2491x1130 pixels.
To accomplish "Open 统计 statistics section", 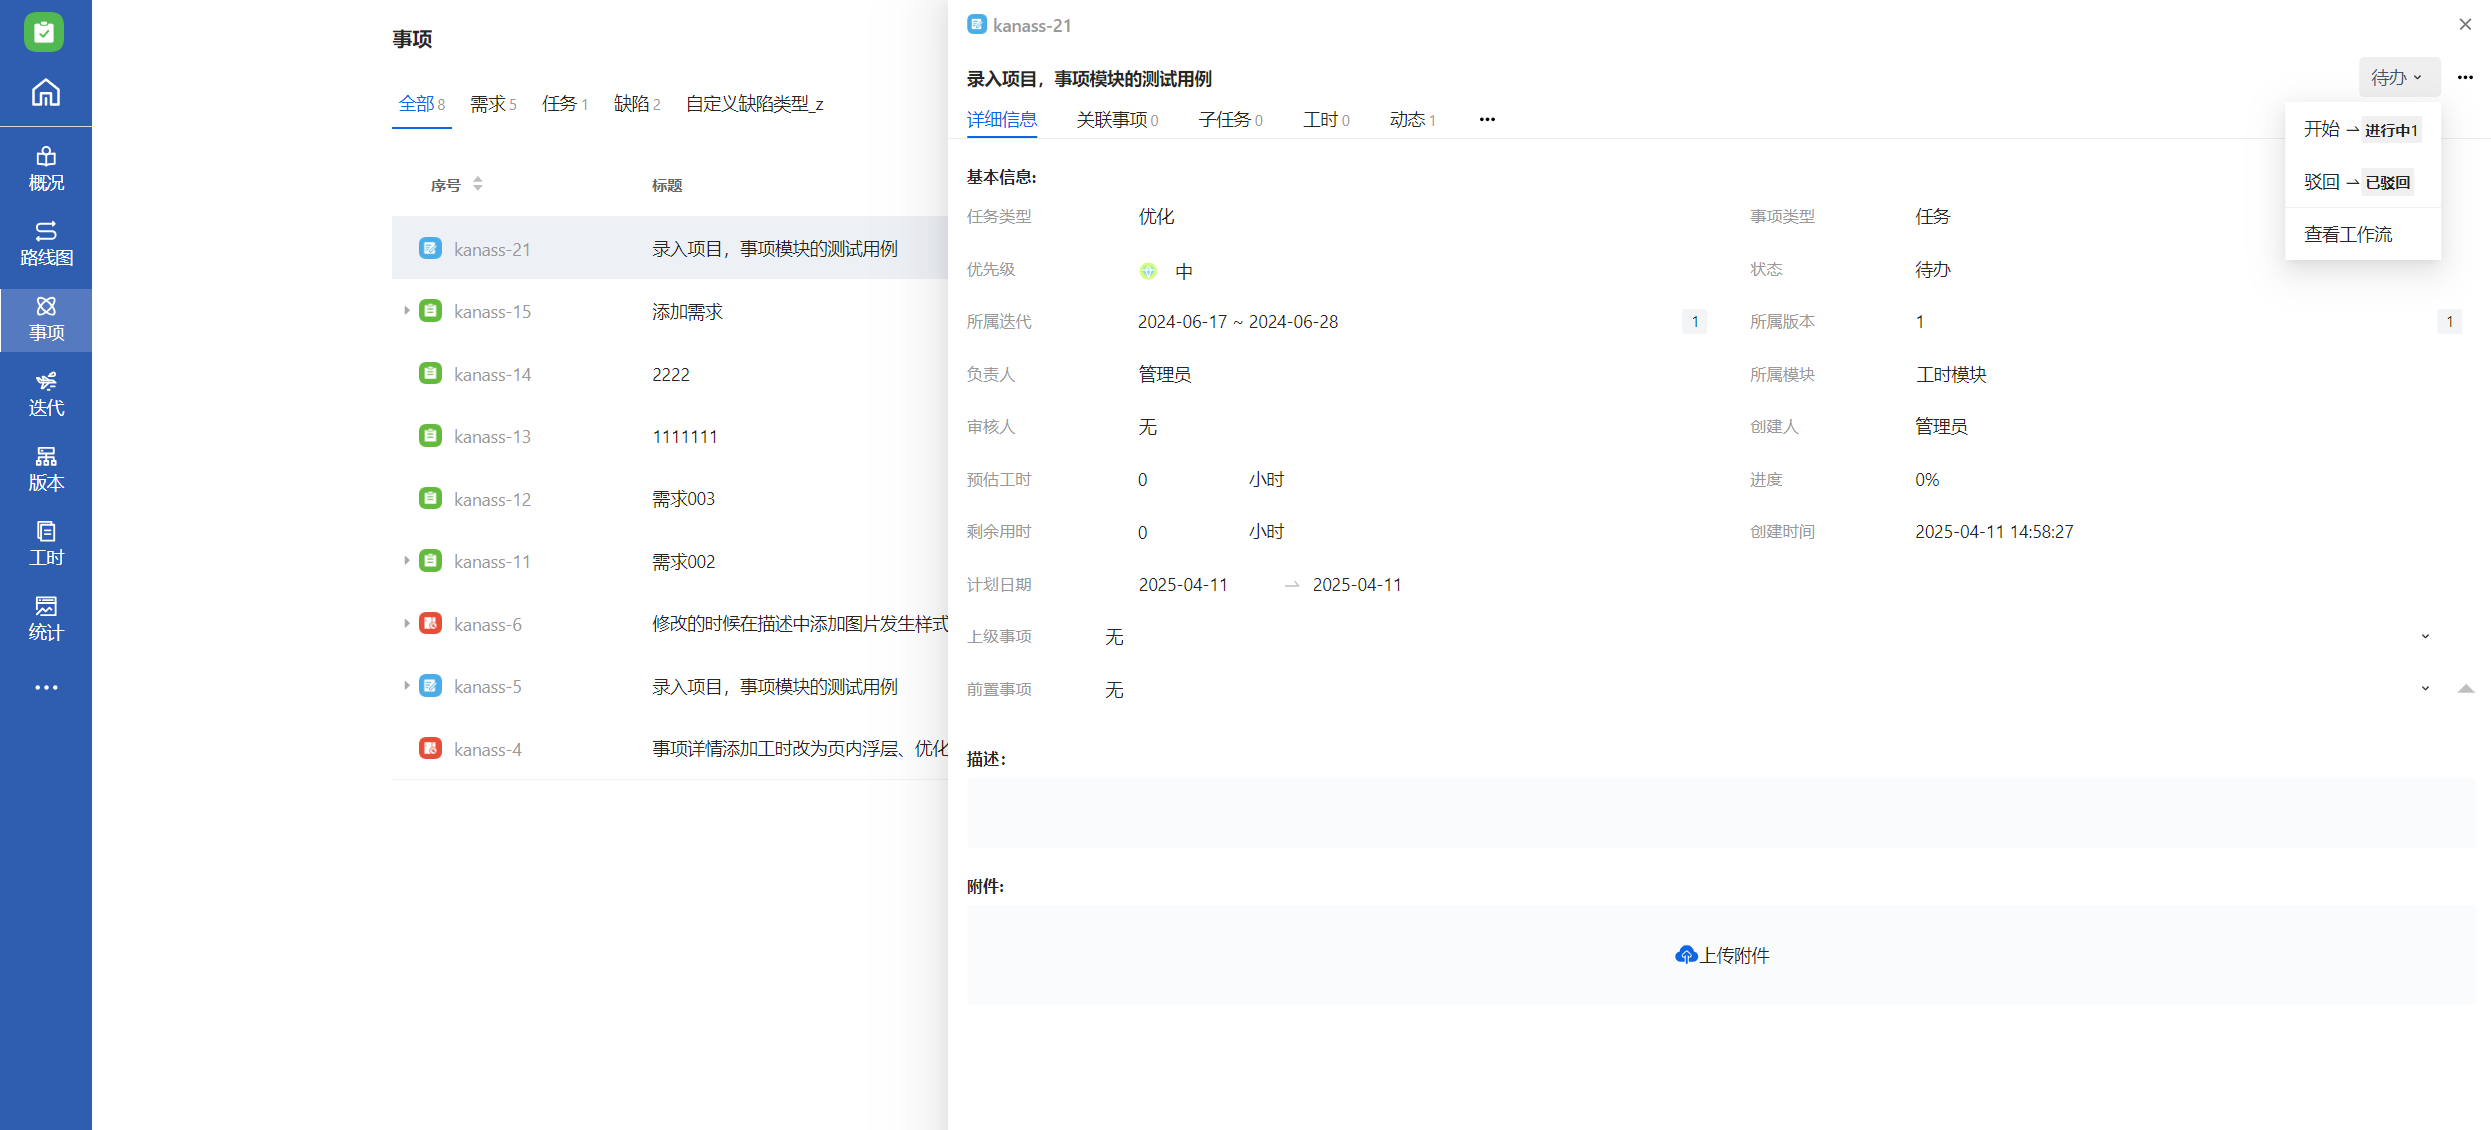I will coord(46,618).
